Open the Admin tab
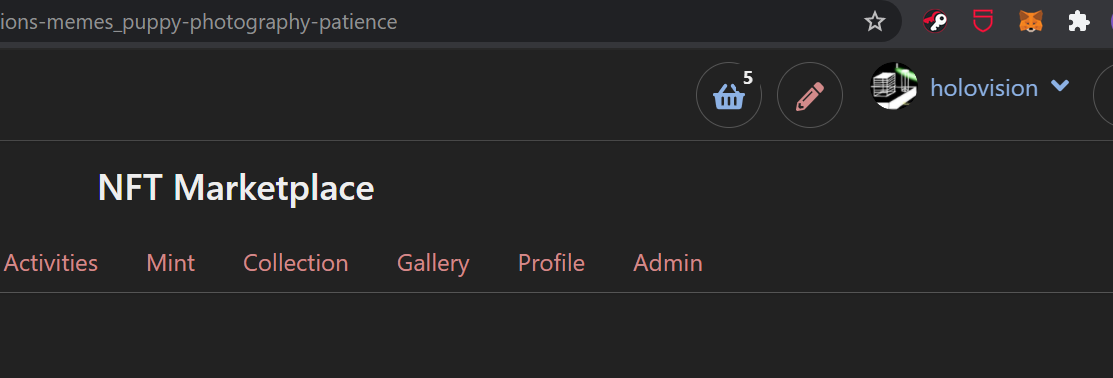 pyautogui.click(x=668, y=263)
